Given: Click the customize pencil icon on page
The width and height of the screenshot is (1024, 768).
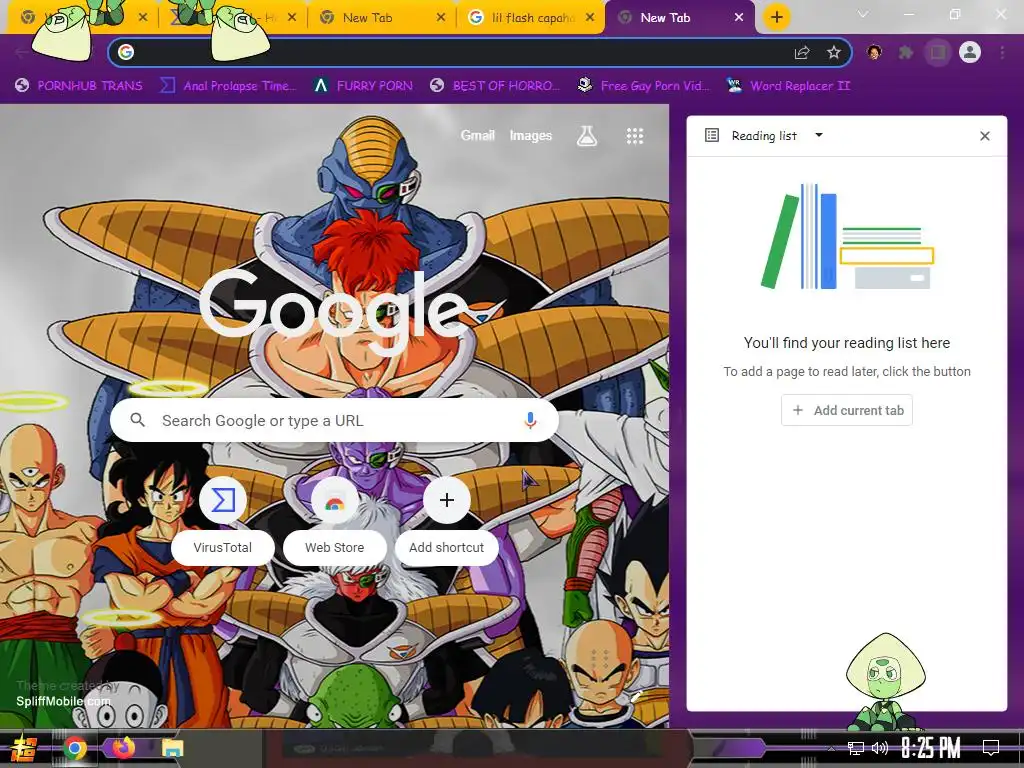Looking at the screenshot, I should tap(637, 696).
